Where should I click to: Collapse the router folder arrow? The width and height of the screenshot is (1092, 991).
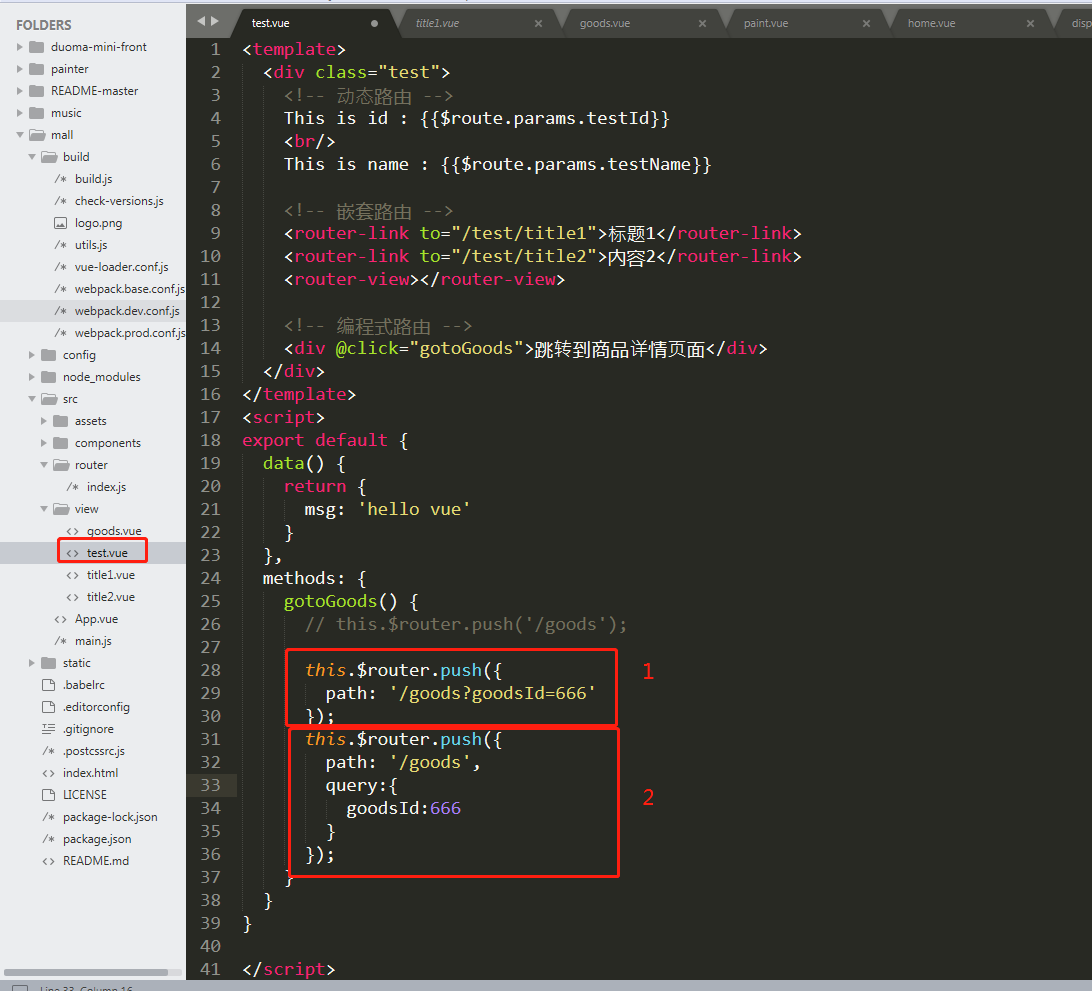pyautogui.click(x=44, y=465)
